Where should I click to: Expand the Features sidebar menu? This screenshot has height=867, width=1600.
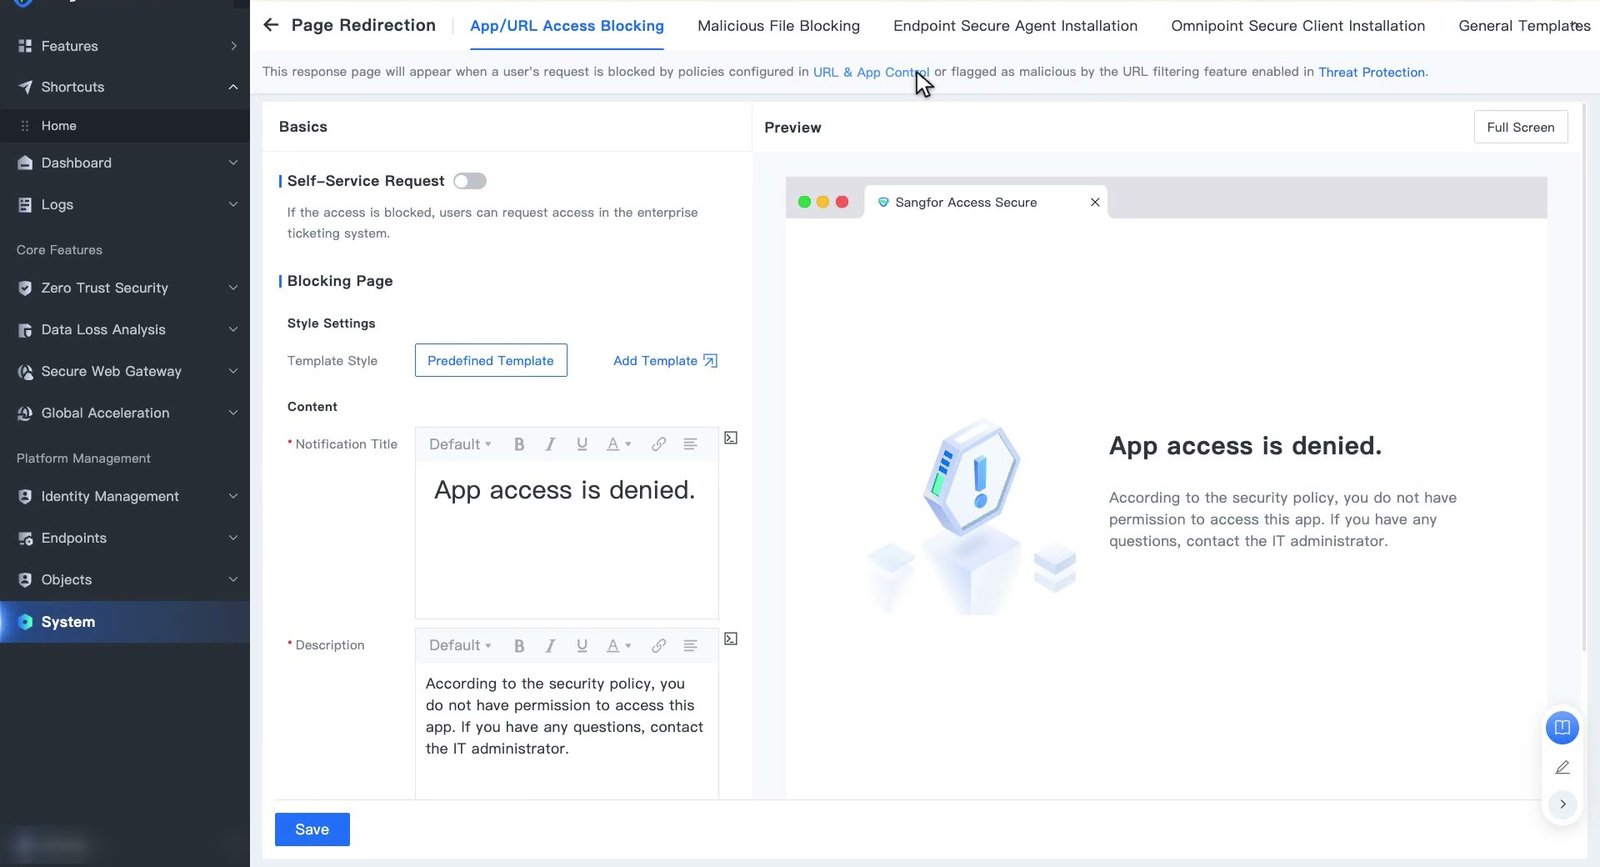(x=125, y=46)
